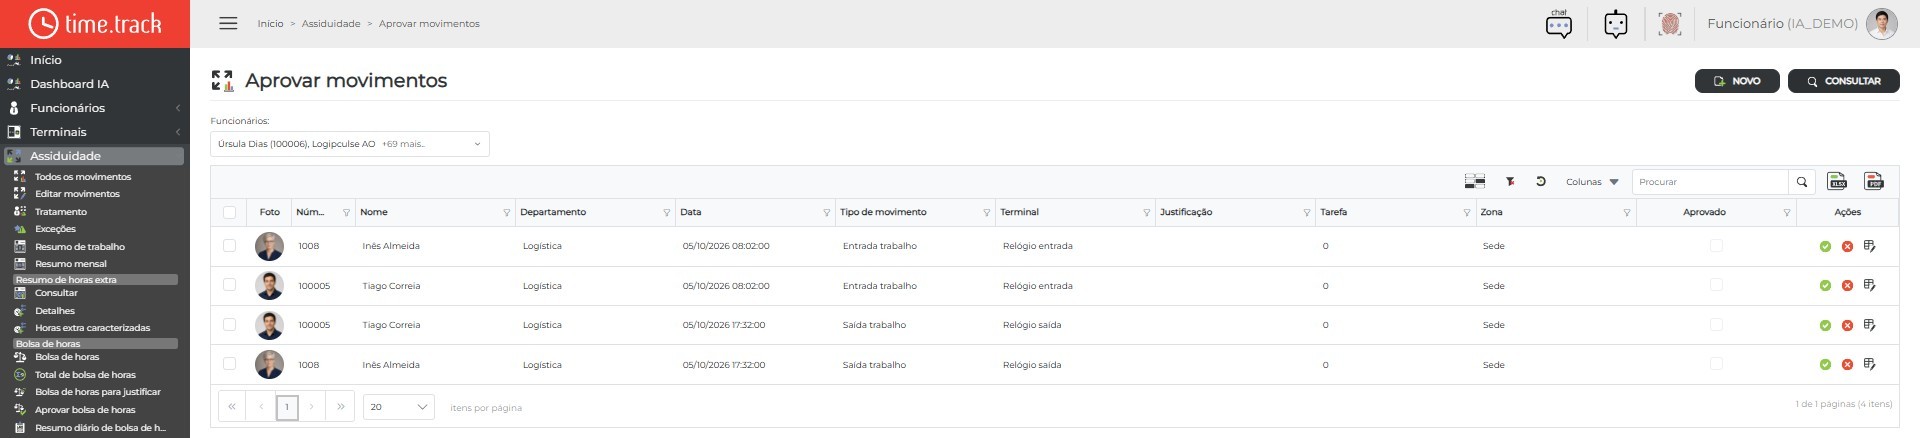
Task: Edit Inês Almeida 08:02 entry
Action: [1869, 246]
